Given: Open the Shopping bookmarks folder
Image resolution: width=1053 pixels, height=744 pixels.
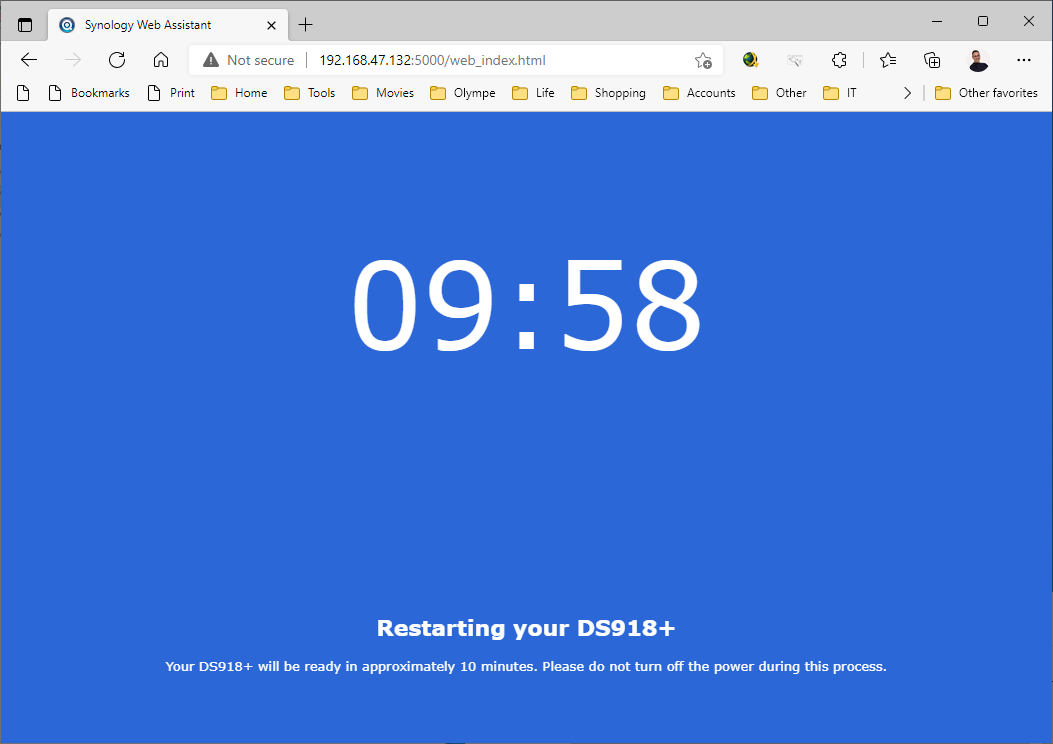Looking at the screenshot, I should tap(608, 93).
